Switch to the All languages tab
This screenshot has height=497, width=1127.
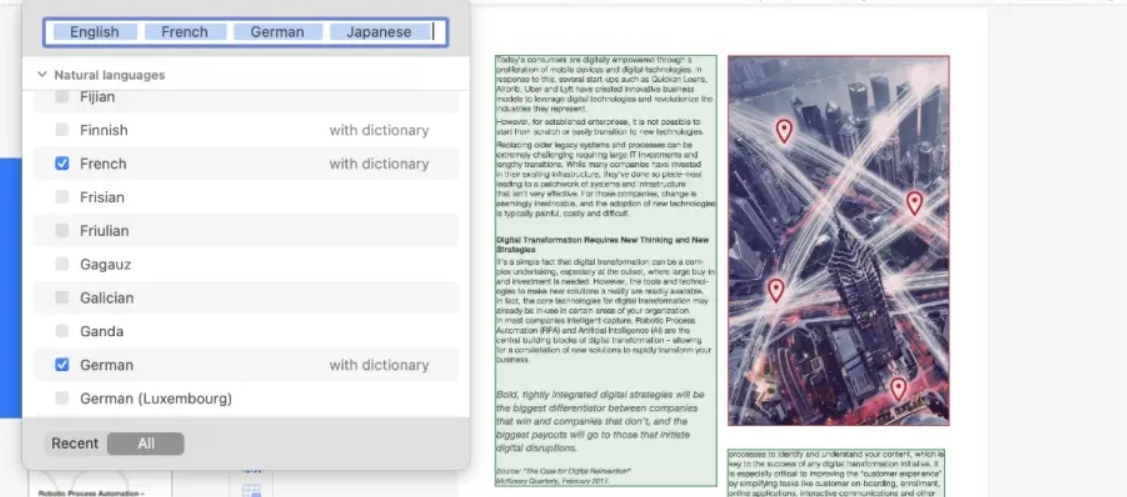(146, 444)
